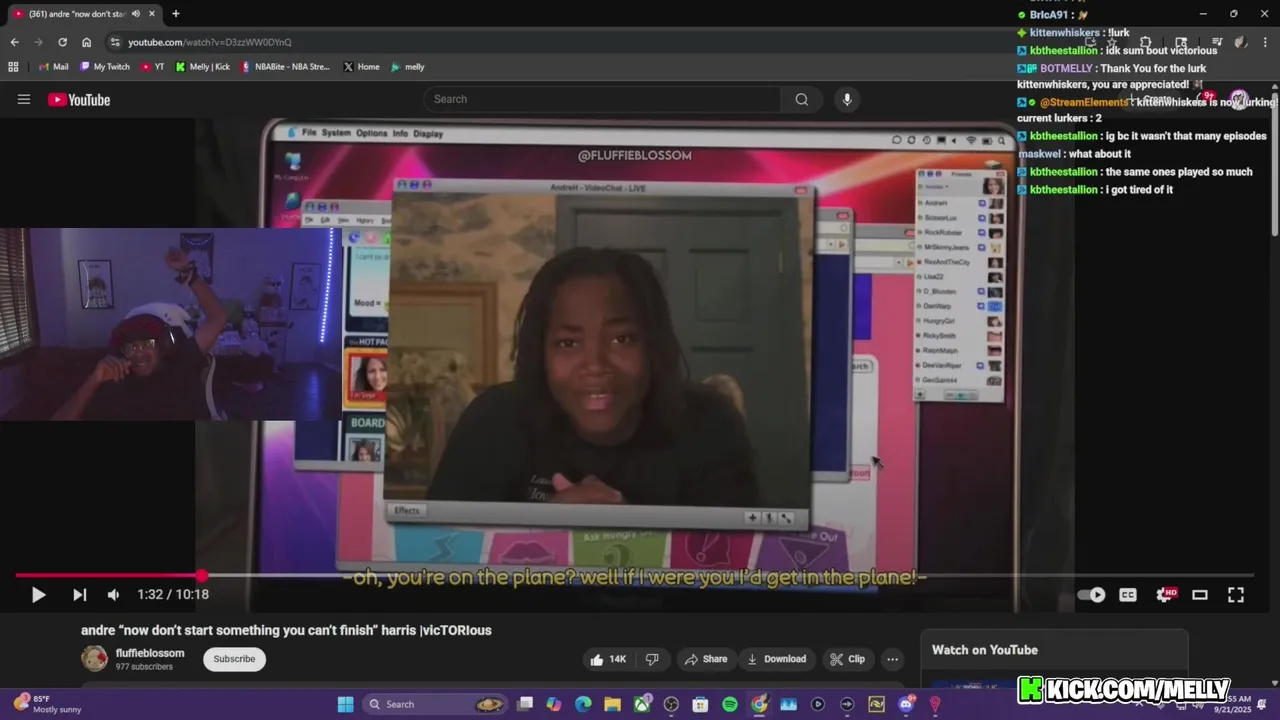
Task: Open the Mail bookmark
Action: pos(54,67)
